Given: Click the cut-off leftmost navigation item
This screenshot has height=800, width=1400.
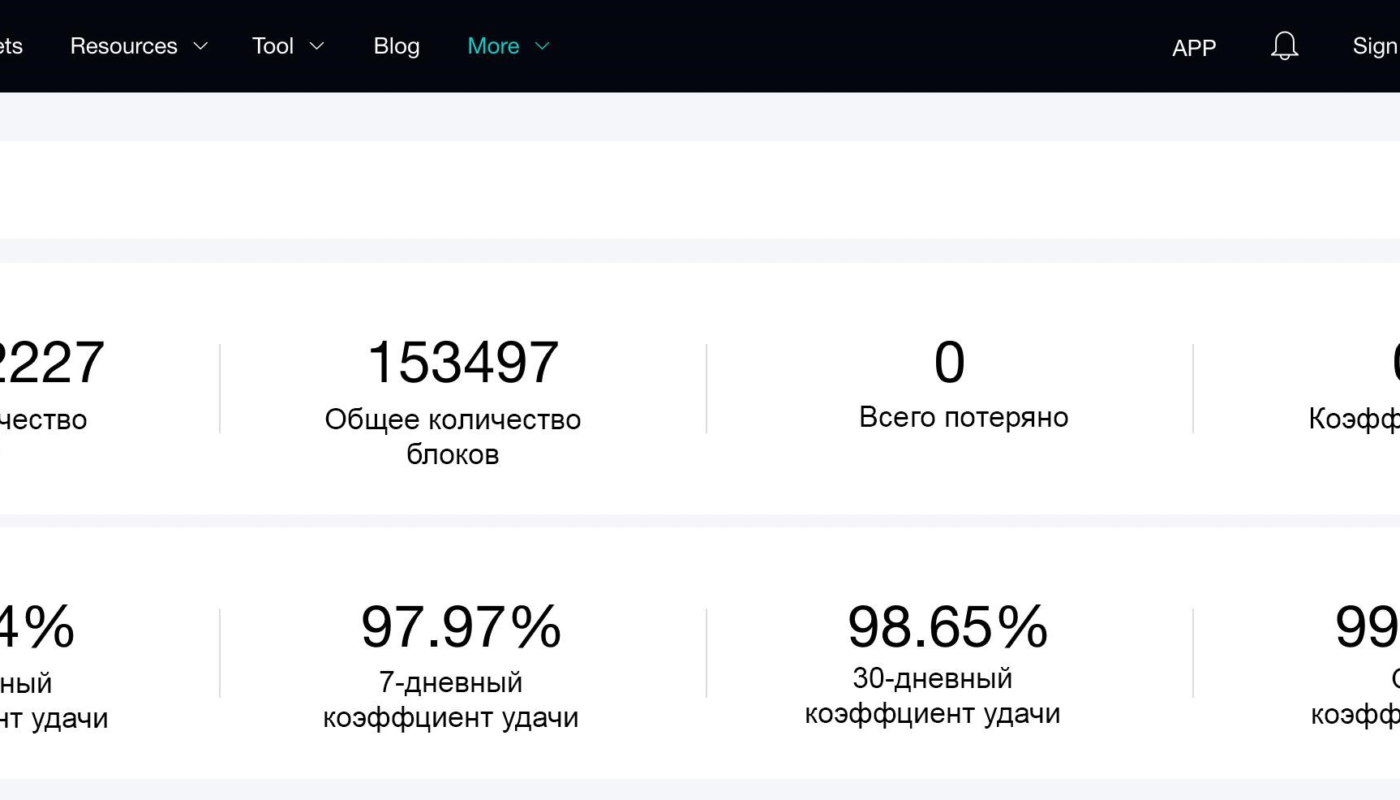Looking at the screenshot, I should pos(10,46).
